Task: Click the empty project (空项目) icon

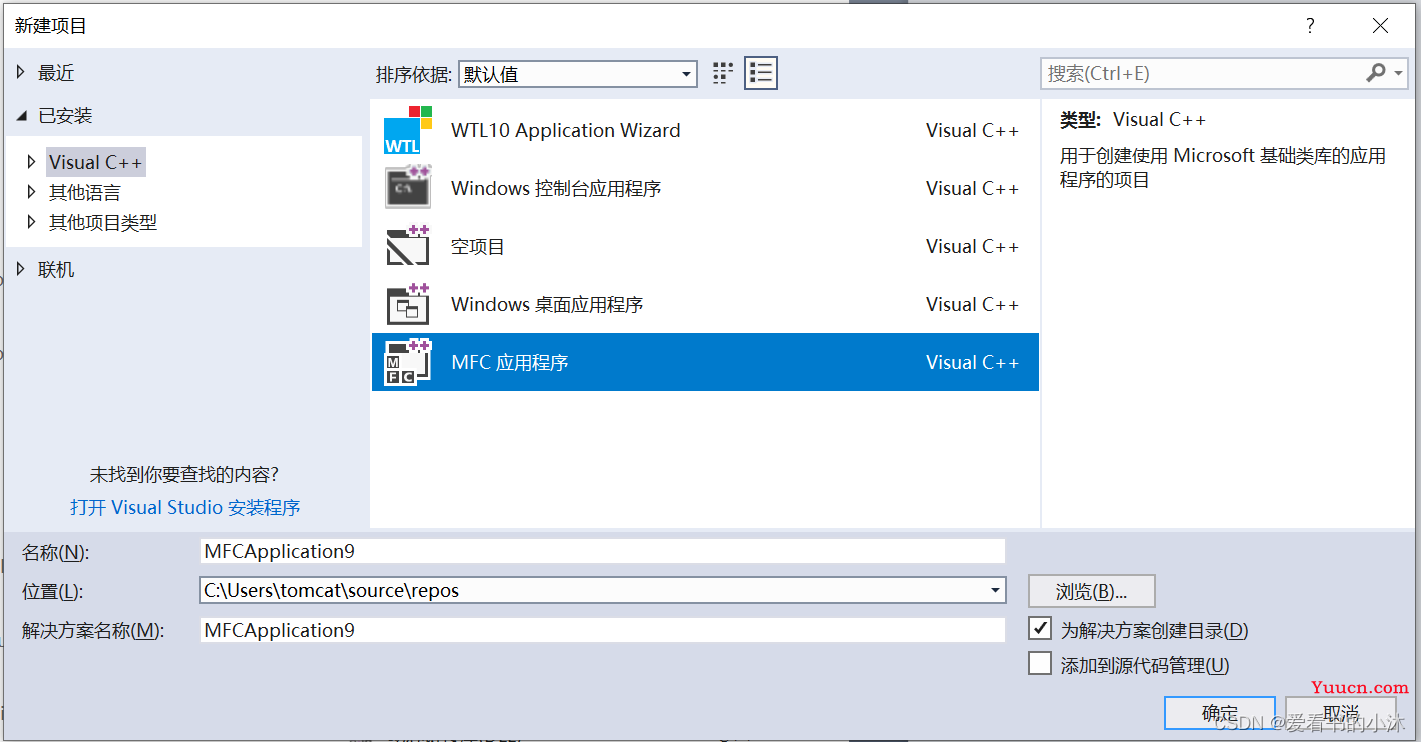Action: pos(408,246)
